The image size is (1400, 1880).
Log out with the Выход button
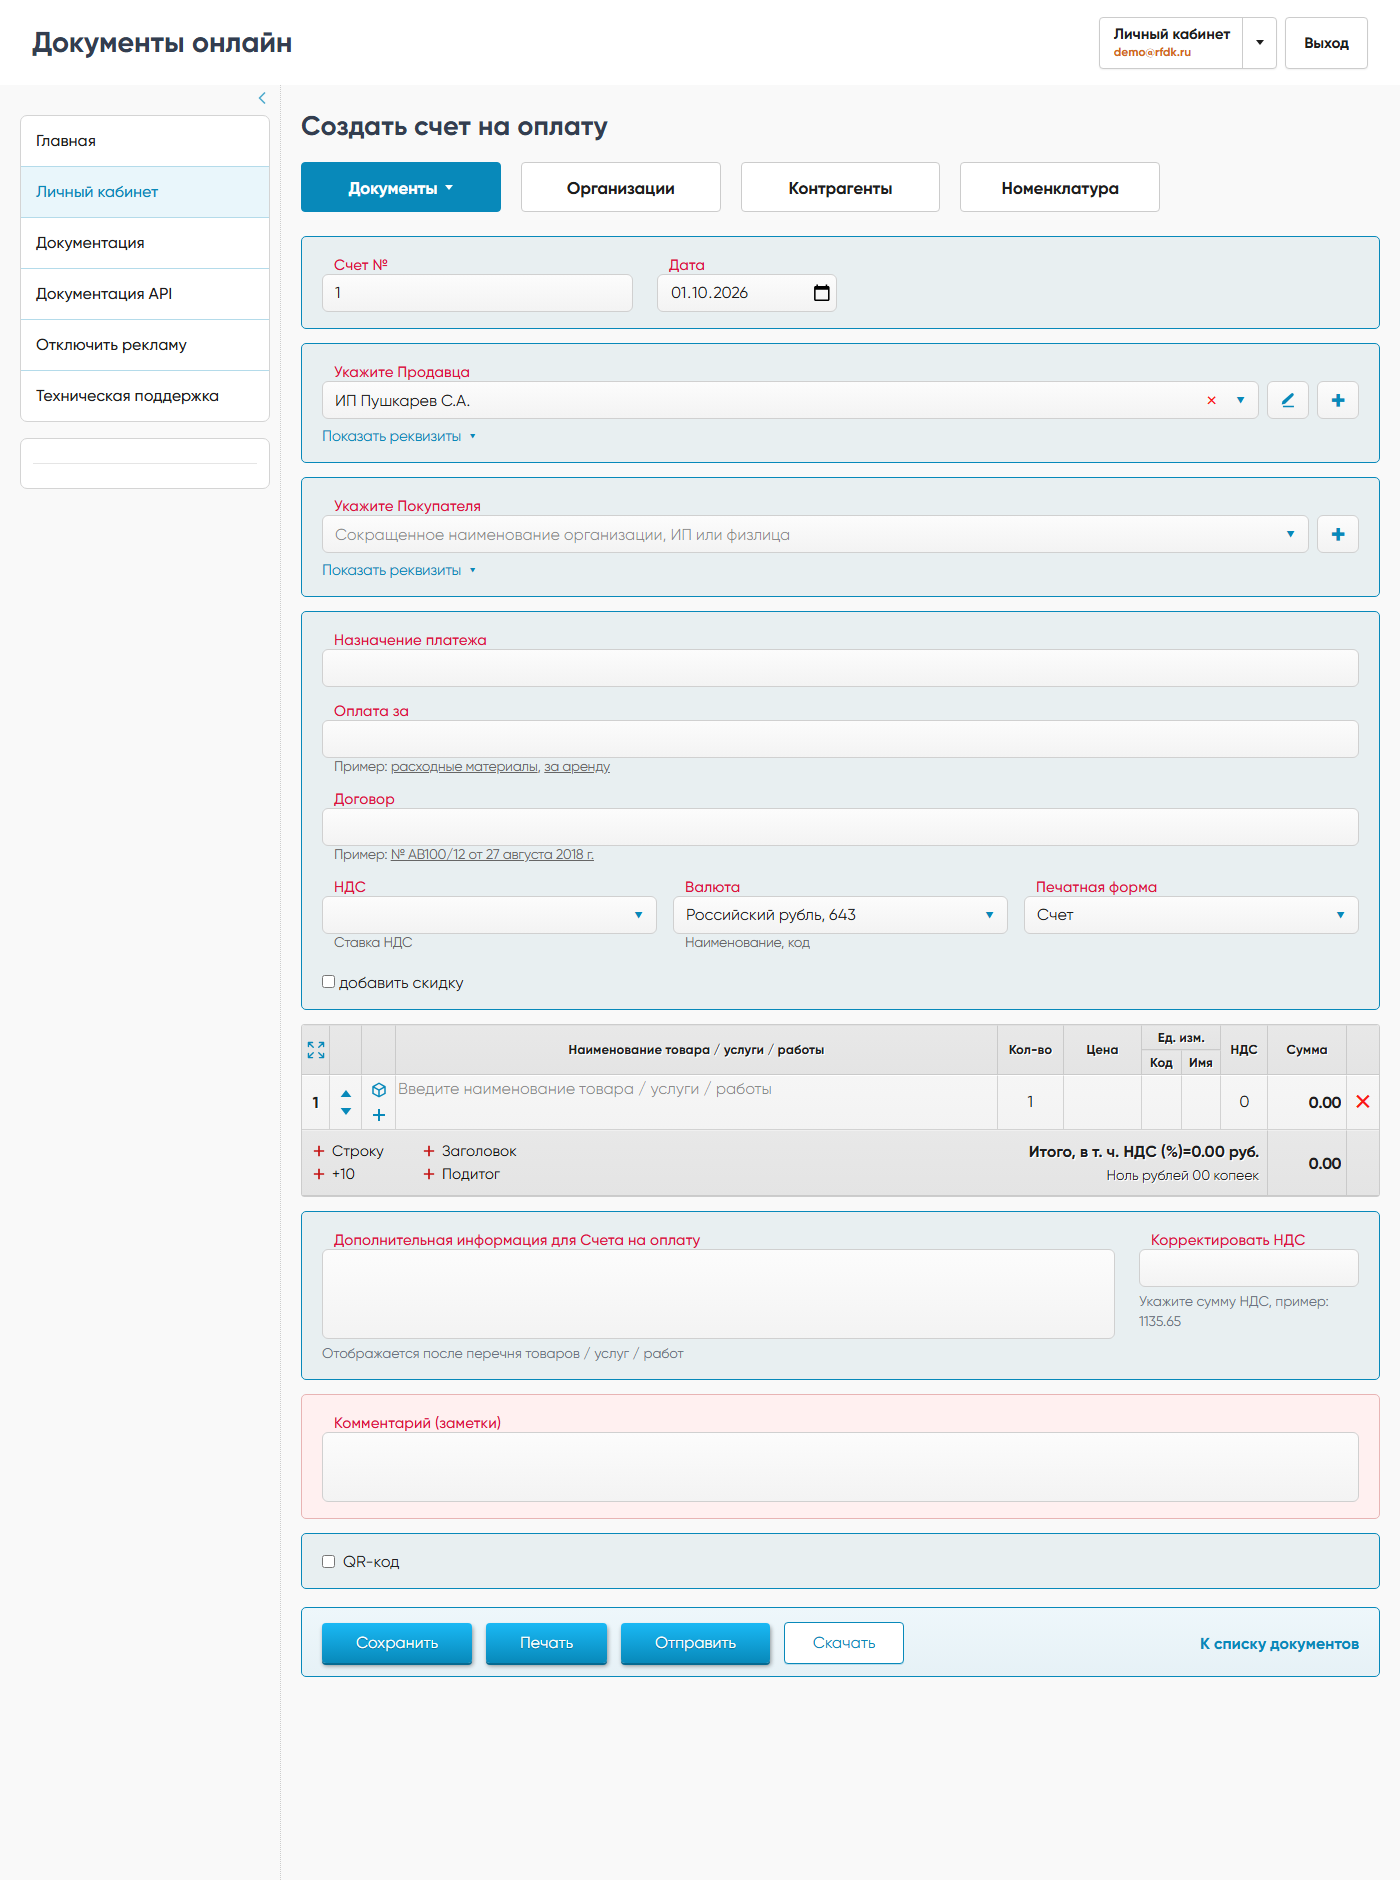click(1326, 43)
